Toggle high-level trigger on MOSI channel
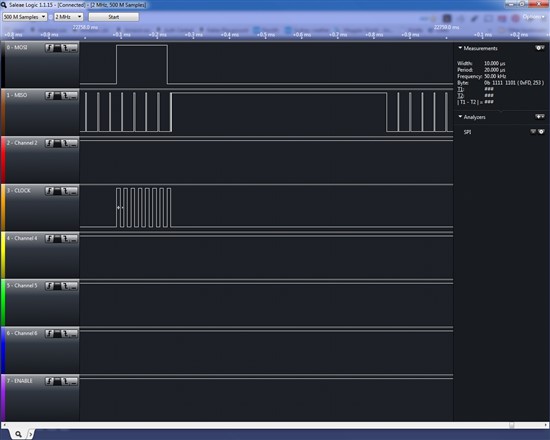Viewport: 550px width, 440px height. tap(57, 48)
